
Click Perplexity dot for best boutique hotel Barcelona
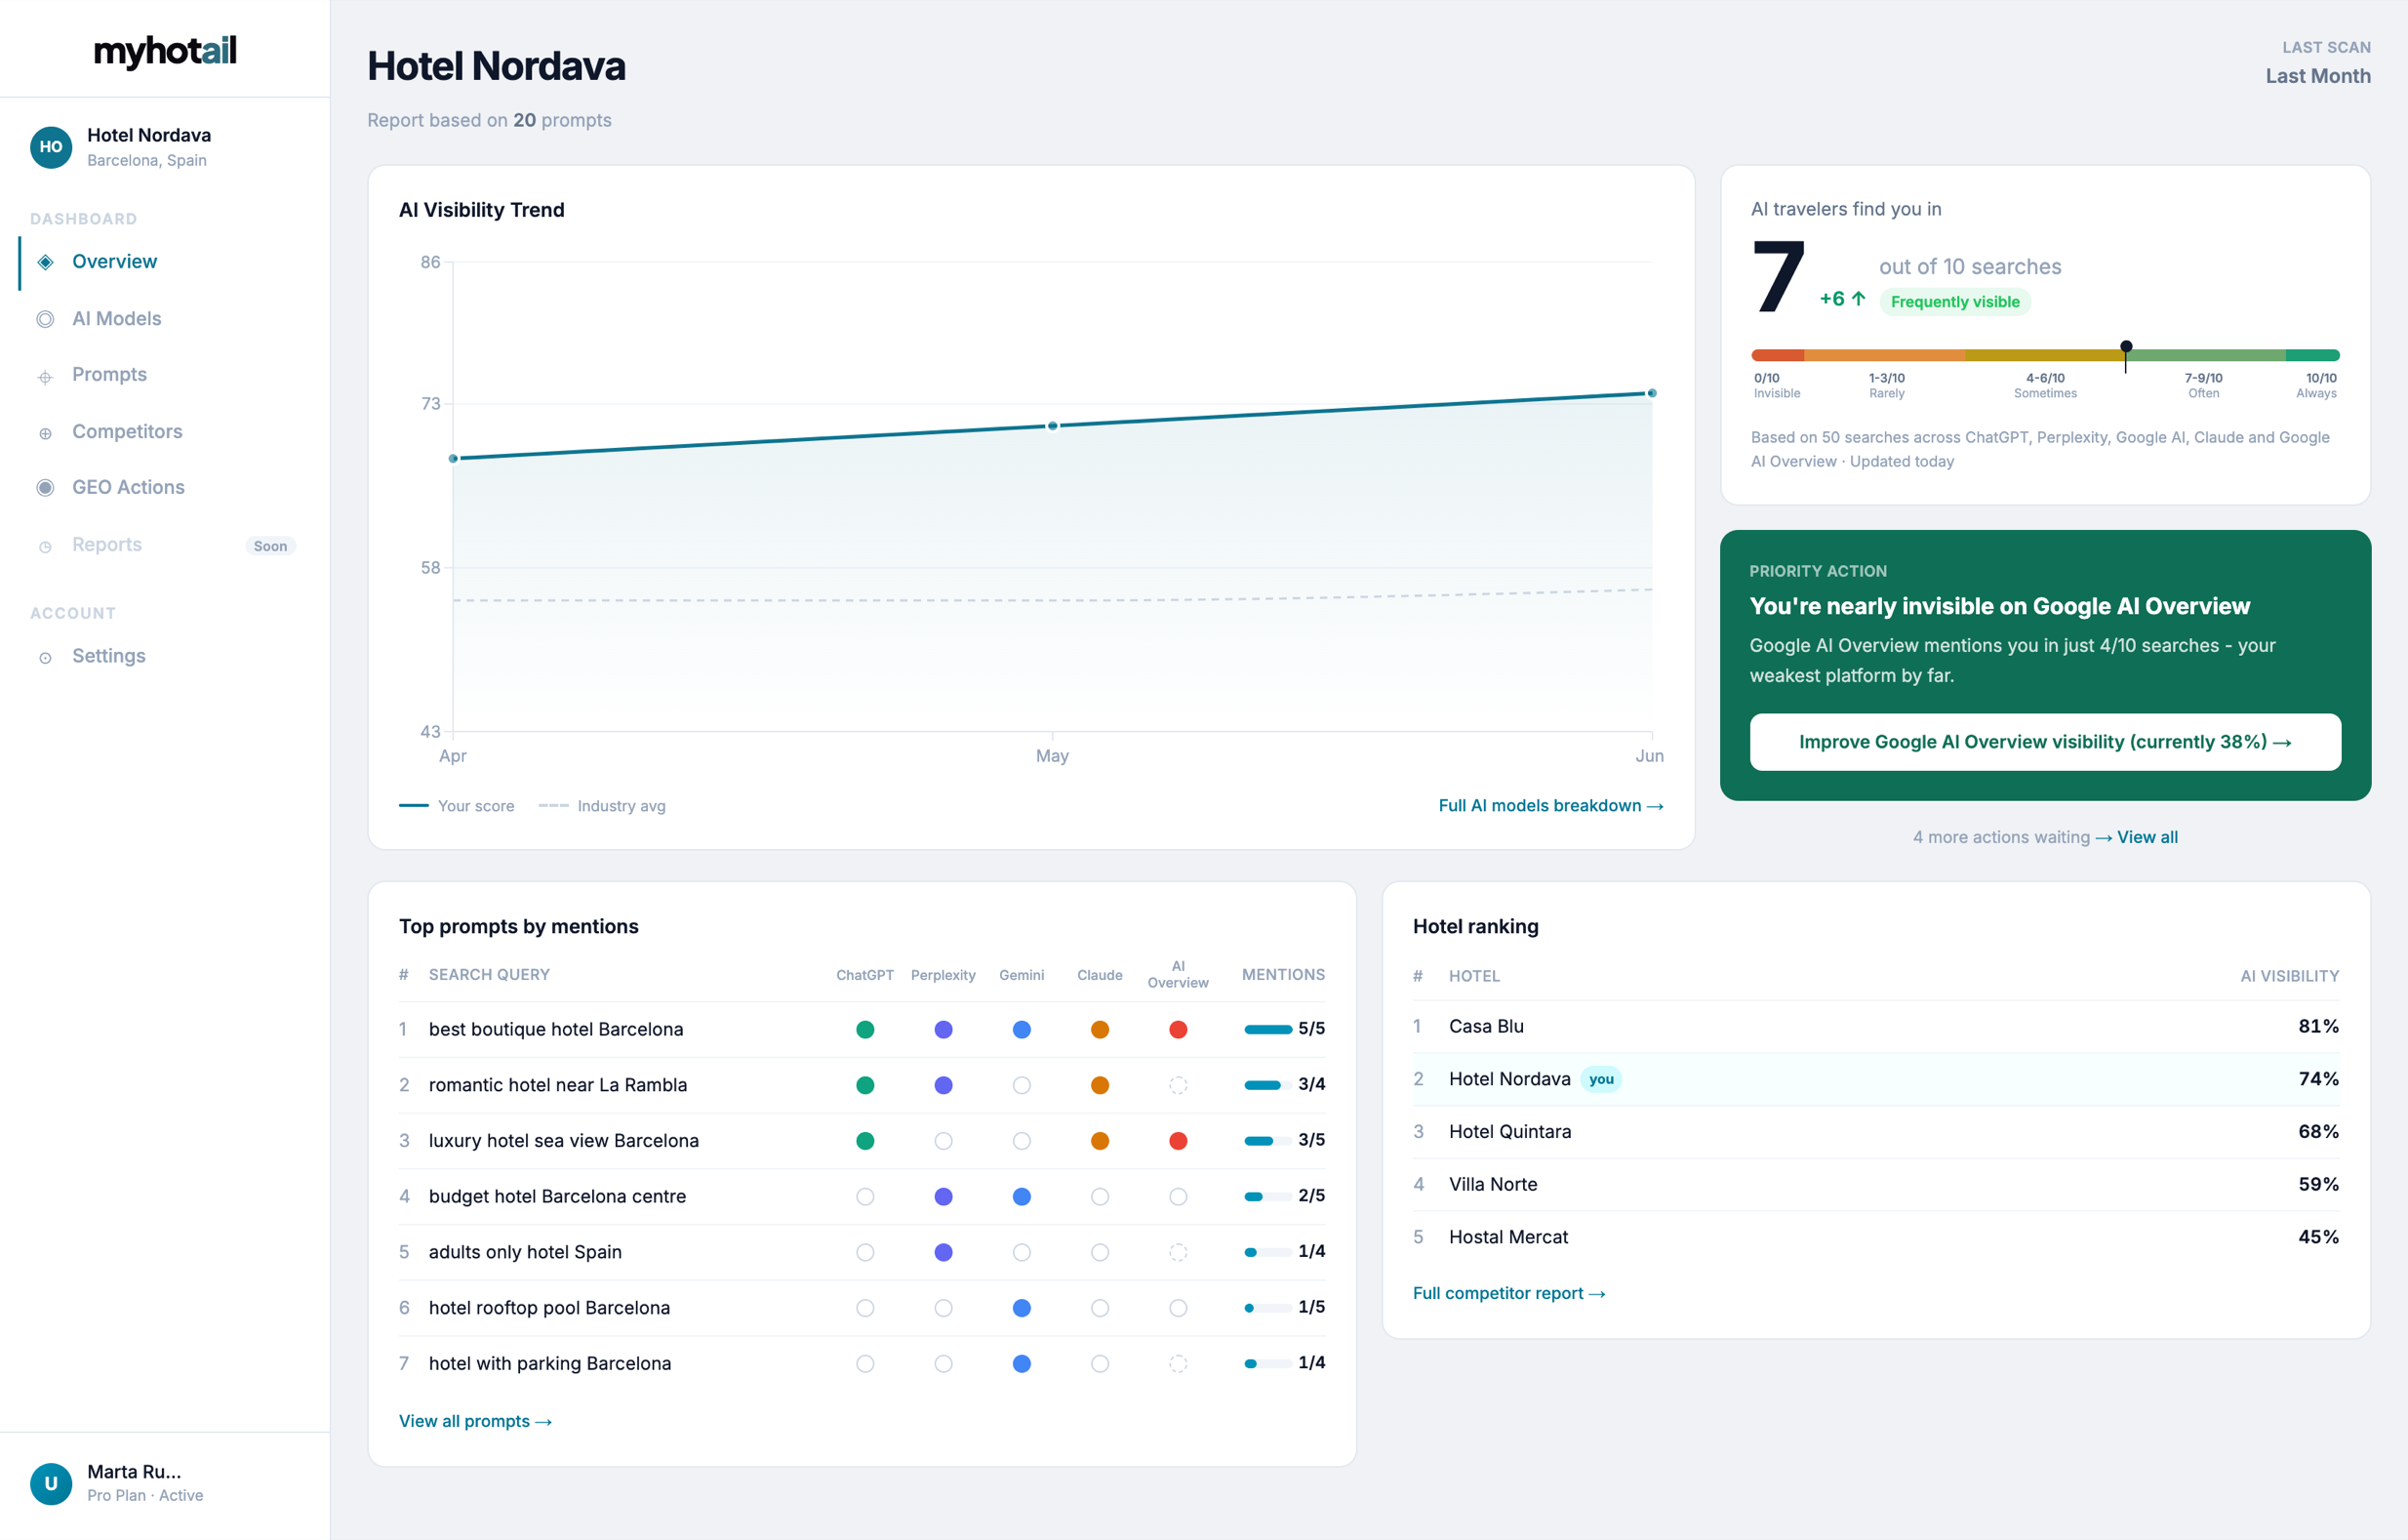click(943, 1029)
